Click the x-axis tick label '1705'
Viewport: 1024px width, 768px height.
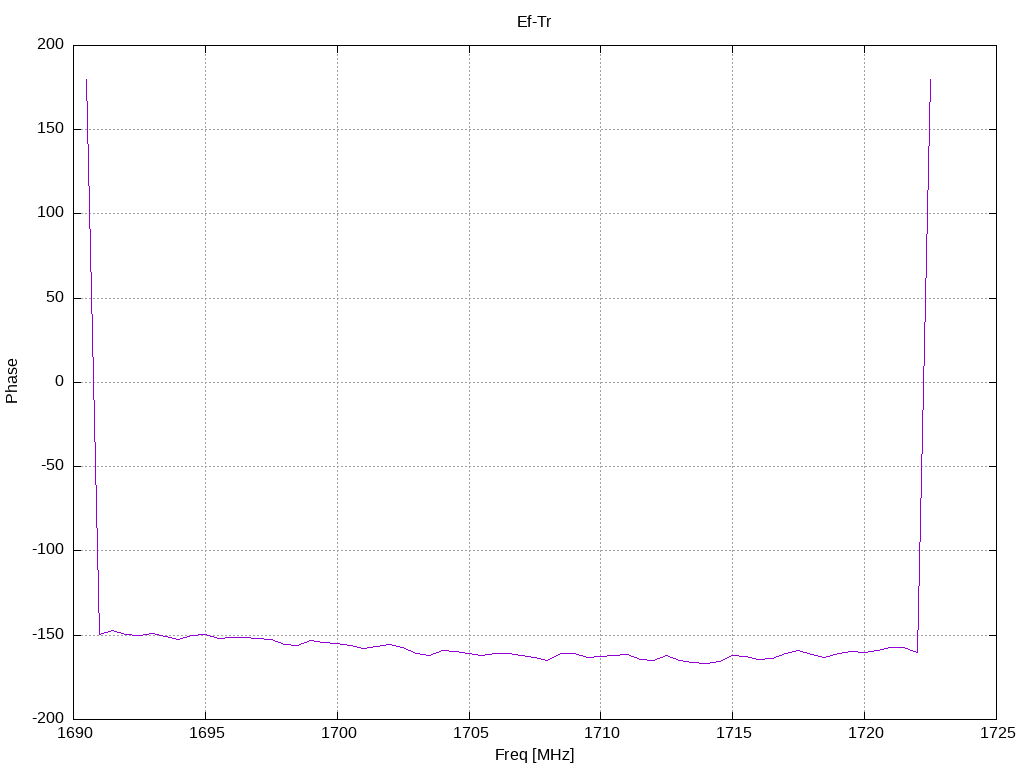click(470, 733)
